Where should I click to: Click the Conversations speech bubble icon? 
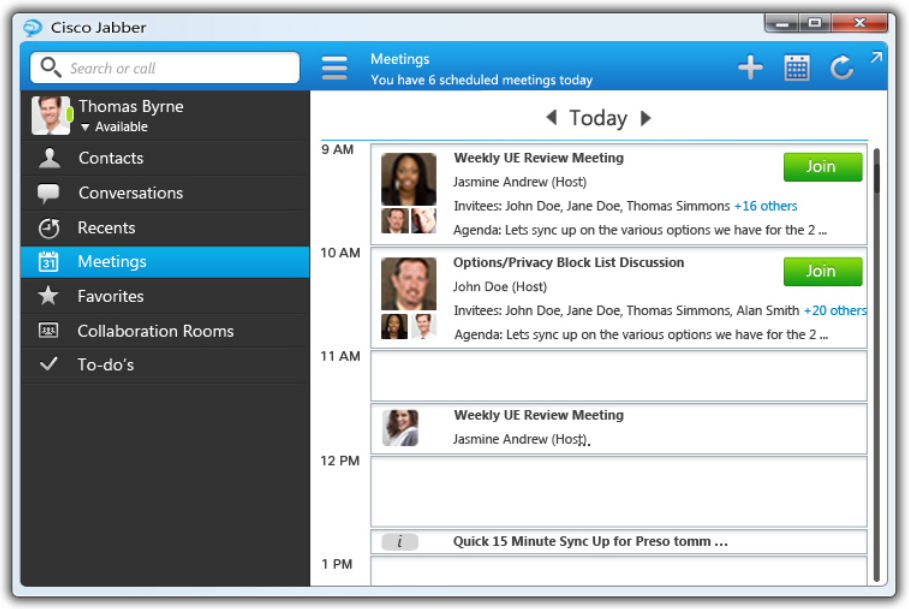click(48, 194)
